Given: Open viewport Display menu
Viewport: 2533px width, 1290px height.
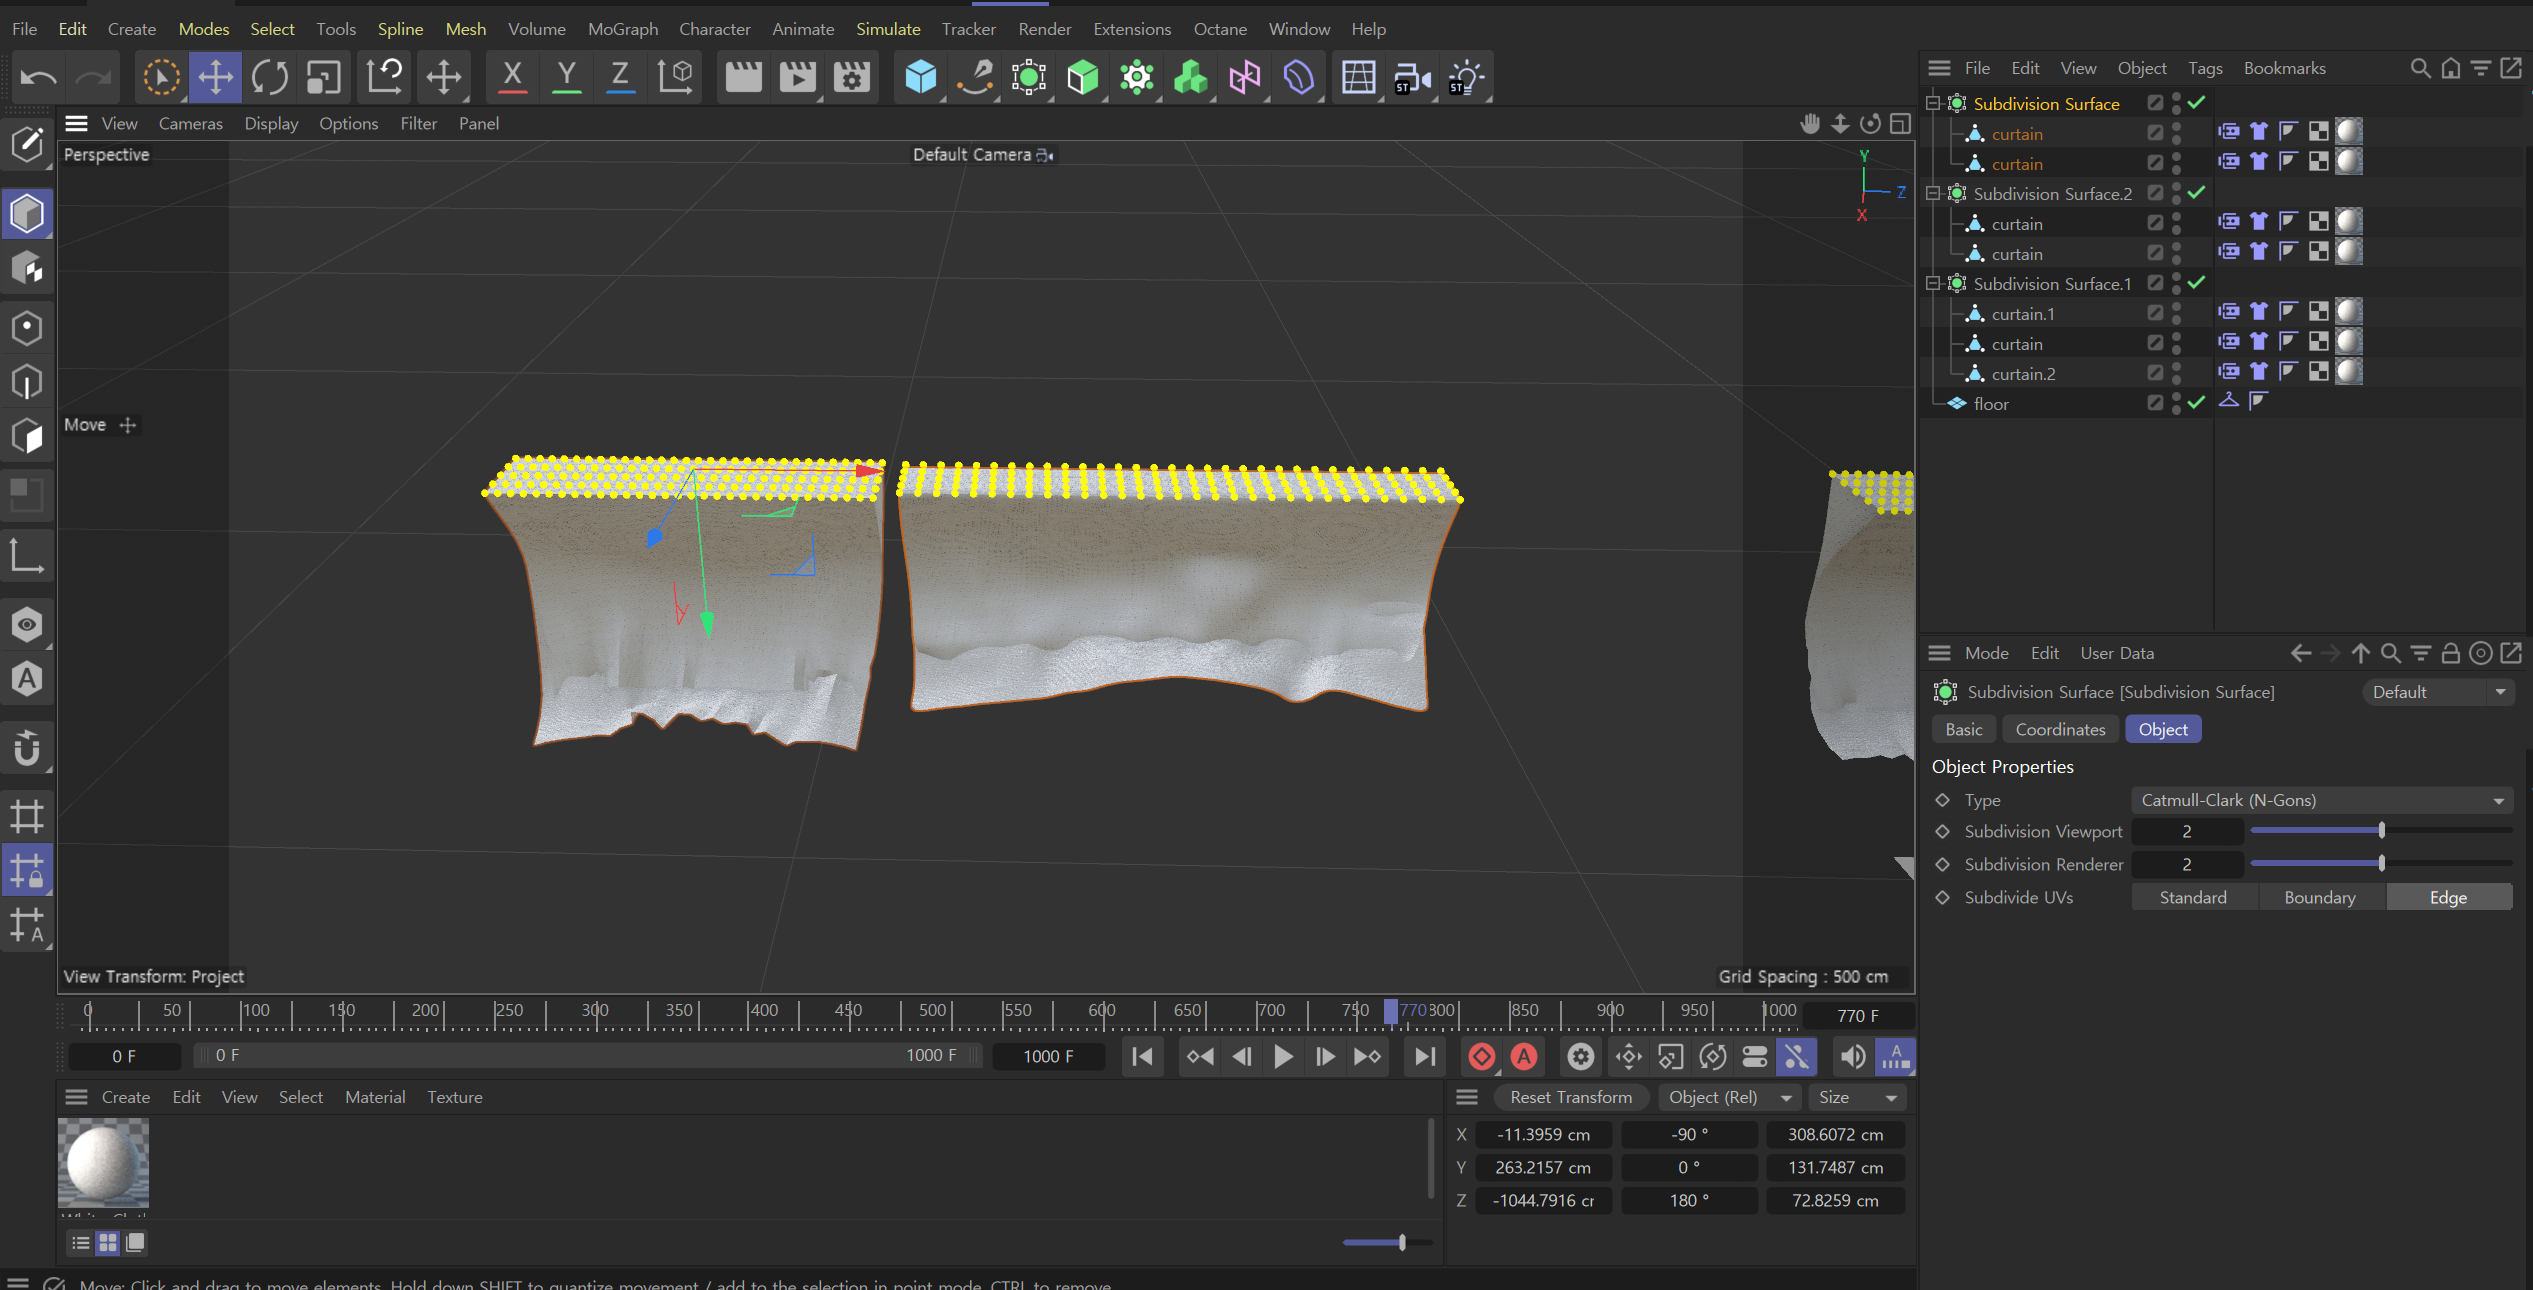Looking at the screenshot, I should [271, 123].
